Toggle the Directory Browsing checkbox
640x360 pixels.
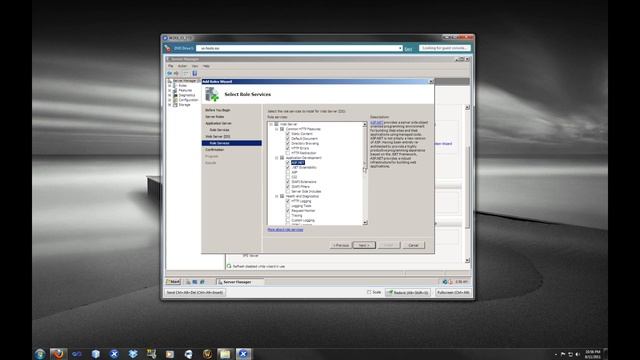coord(288,144)
